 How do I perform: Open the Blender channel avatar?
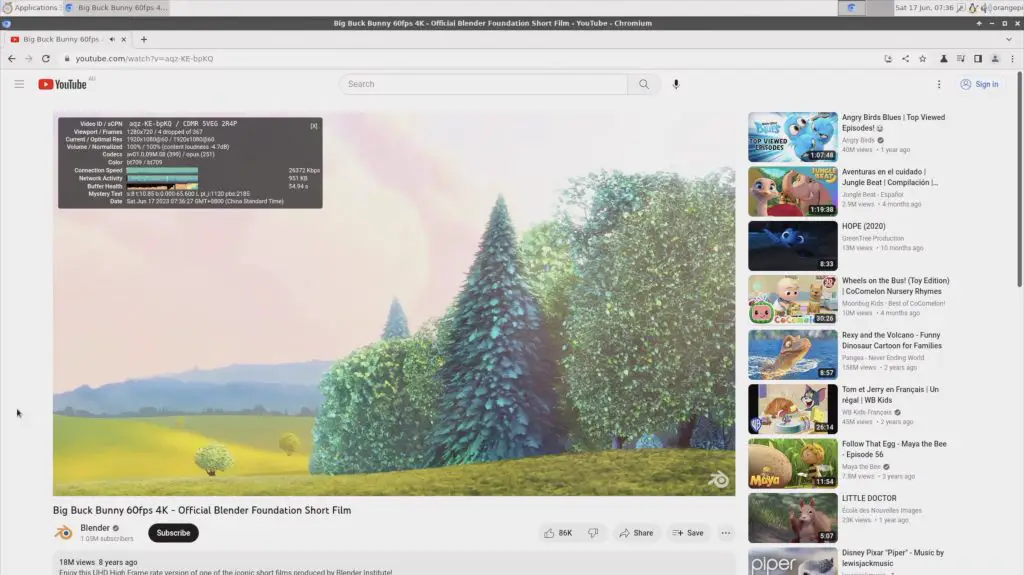(x=63, y=533)
